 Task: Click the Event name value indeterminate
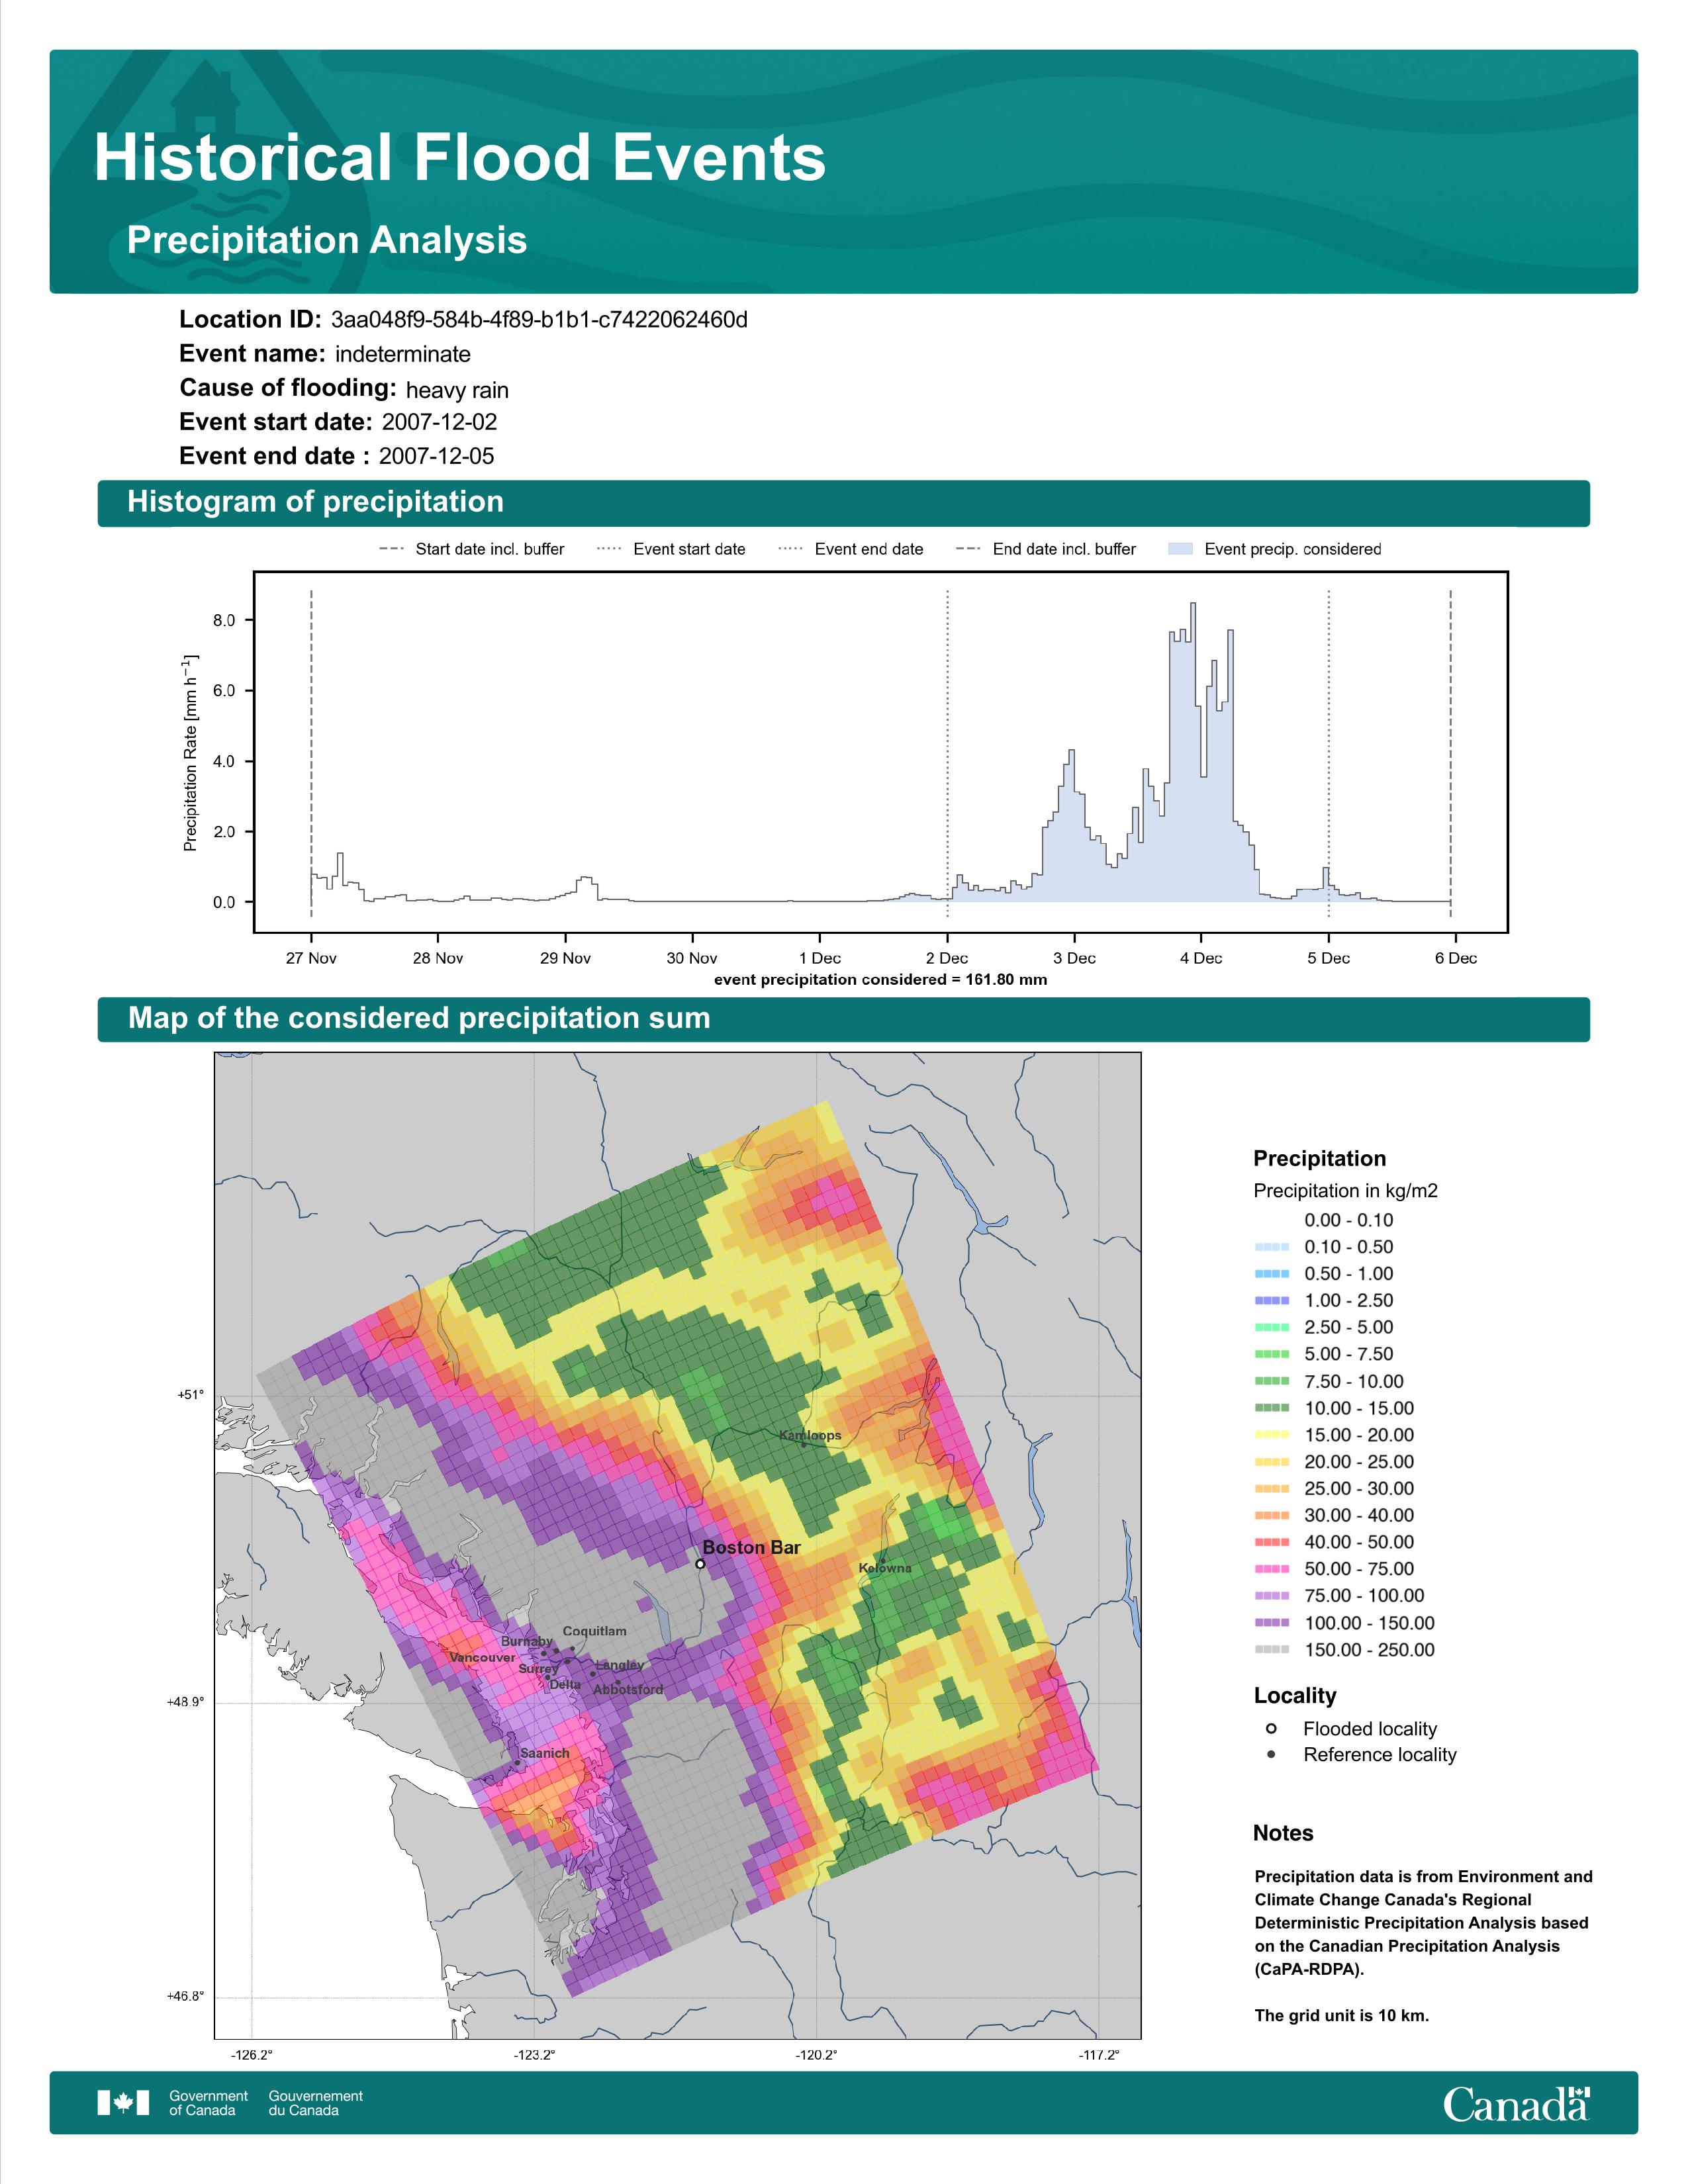(403, 354)
